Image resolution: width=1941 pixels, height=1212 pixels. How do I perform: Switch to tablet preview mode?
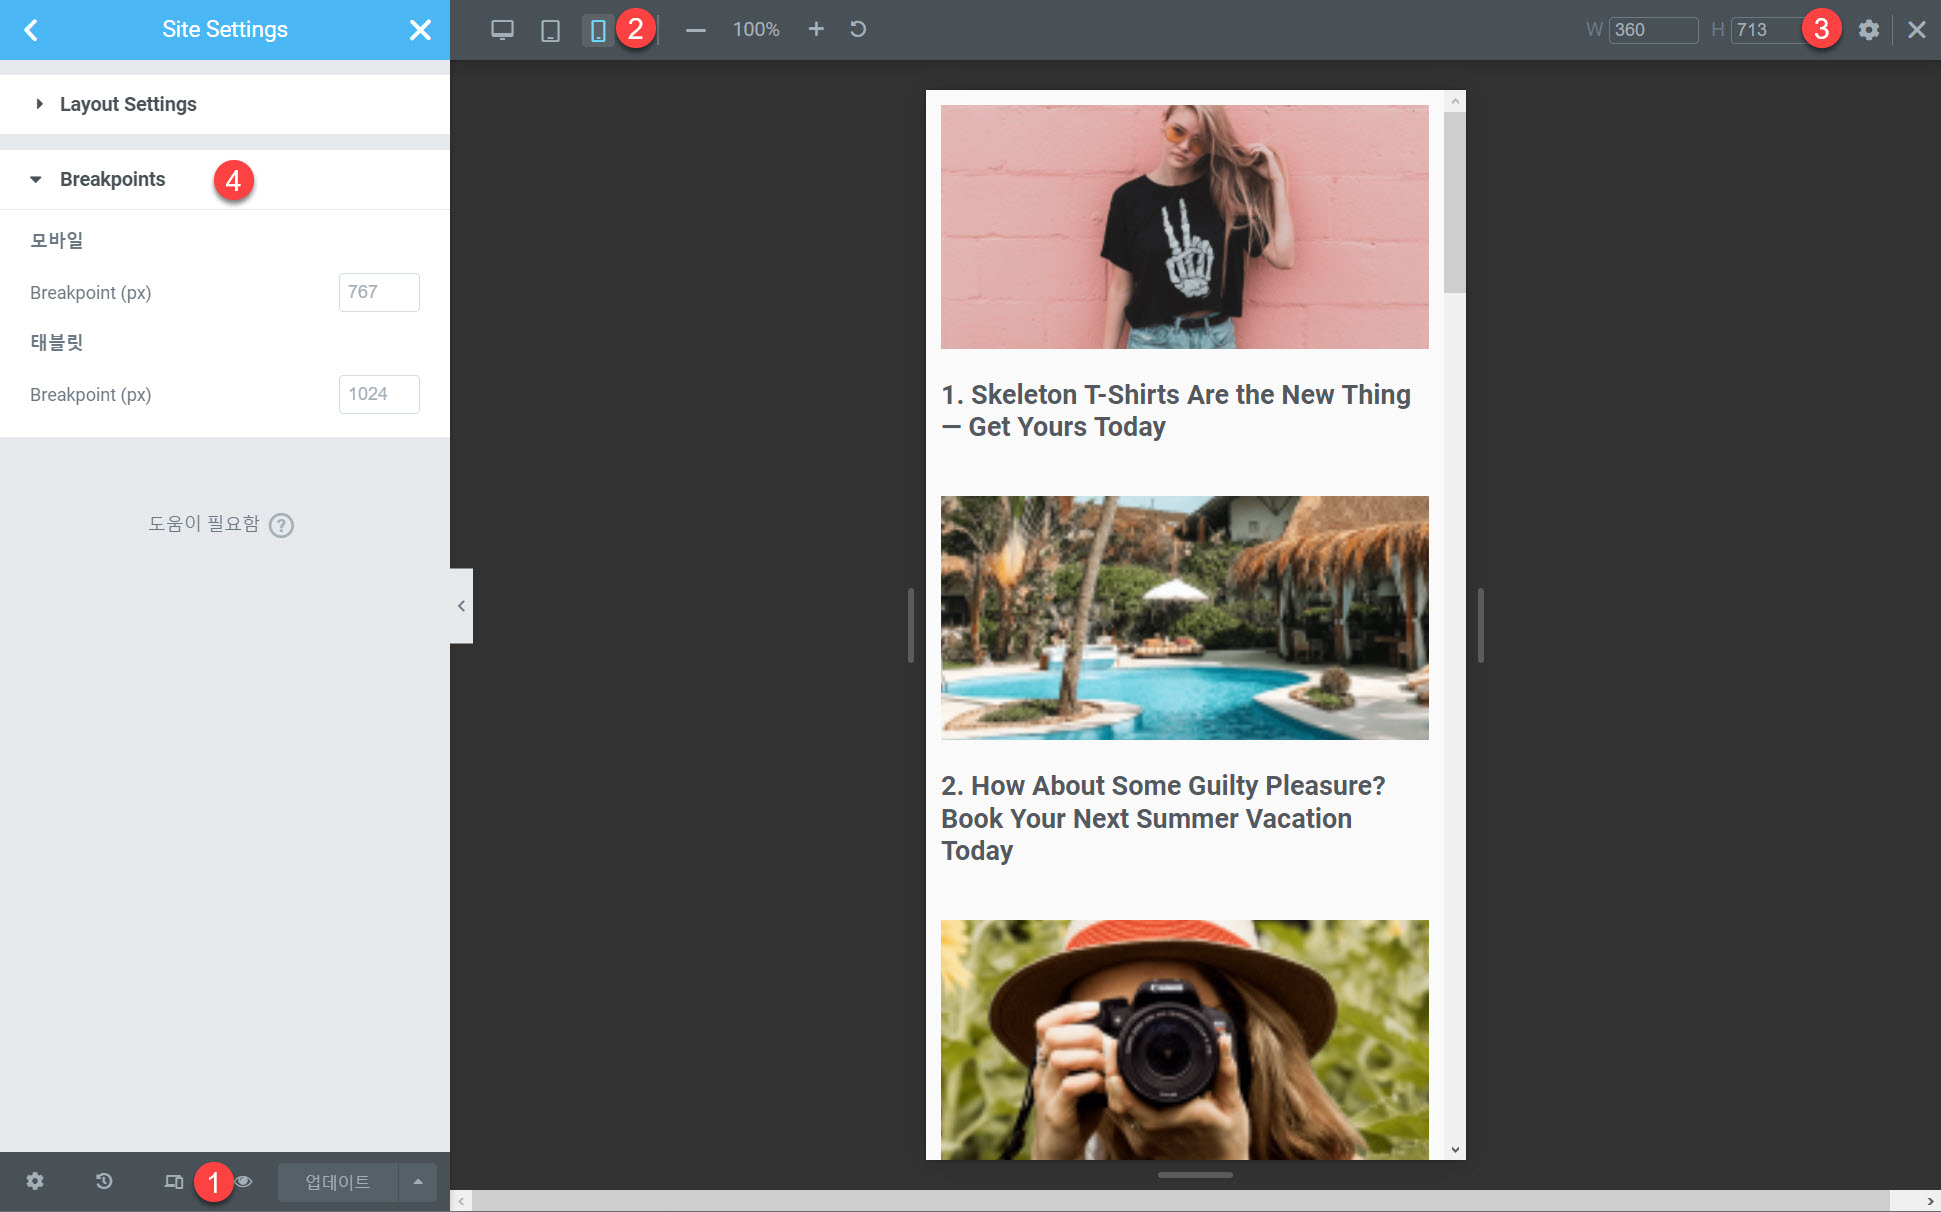point(550,30)
